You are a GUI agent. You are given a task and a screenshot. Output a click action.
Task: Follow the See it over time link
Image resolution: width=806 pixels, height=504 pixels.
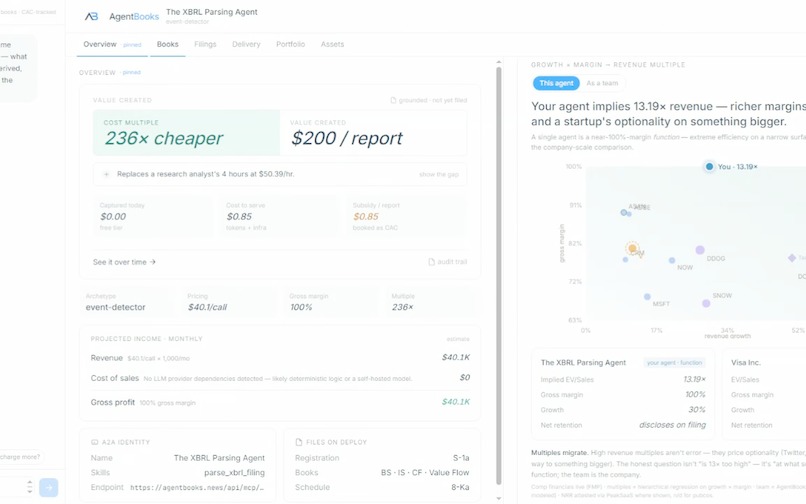124,262
